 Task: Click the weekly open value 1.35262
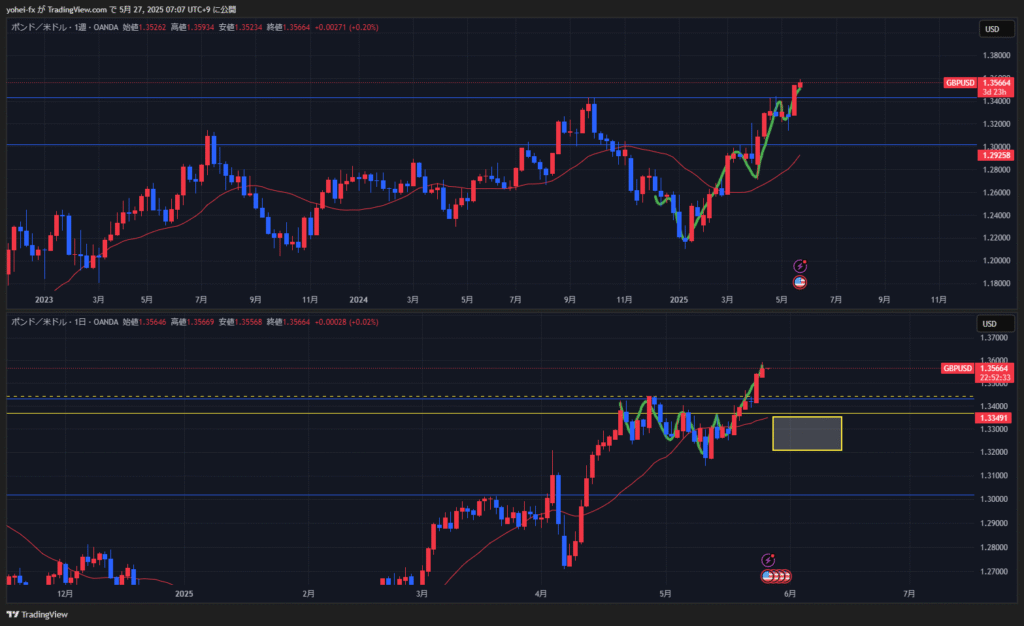[152, 27]
